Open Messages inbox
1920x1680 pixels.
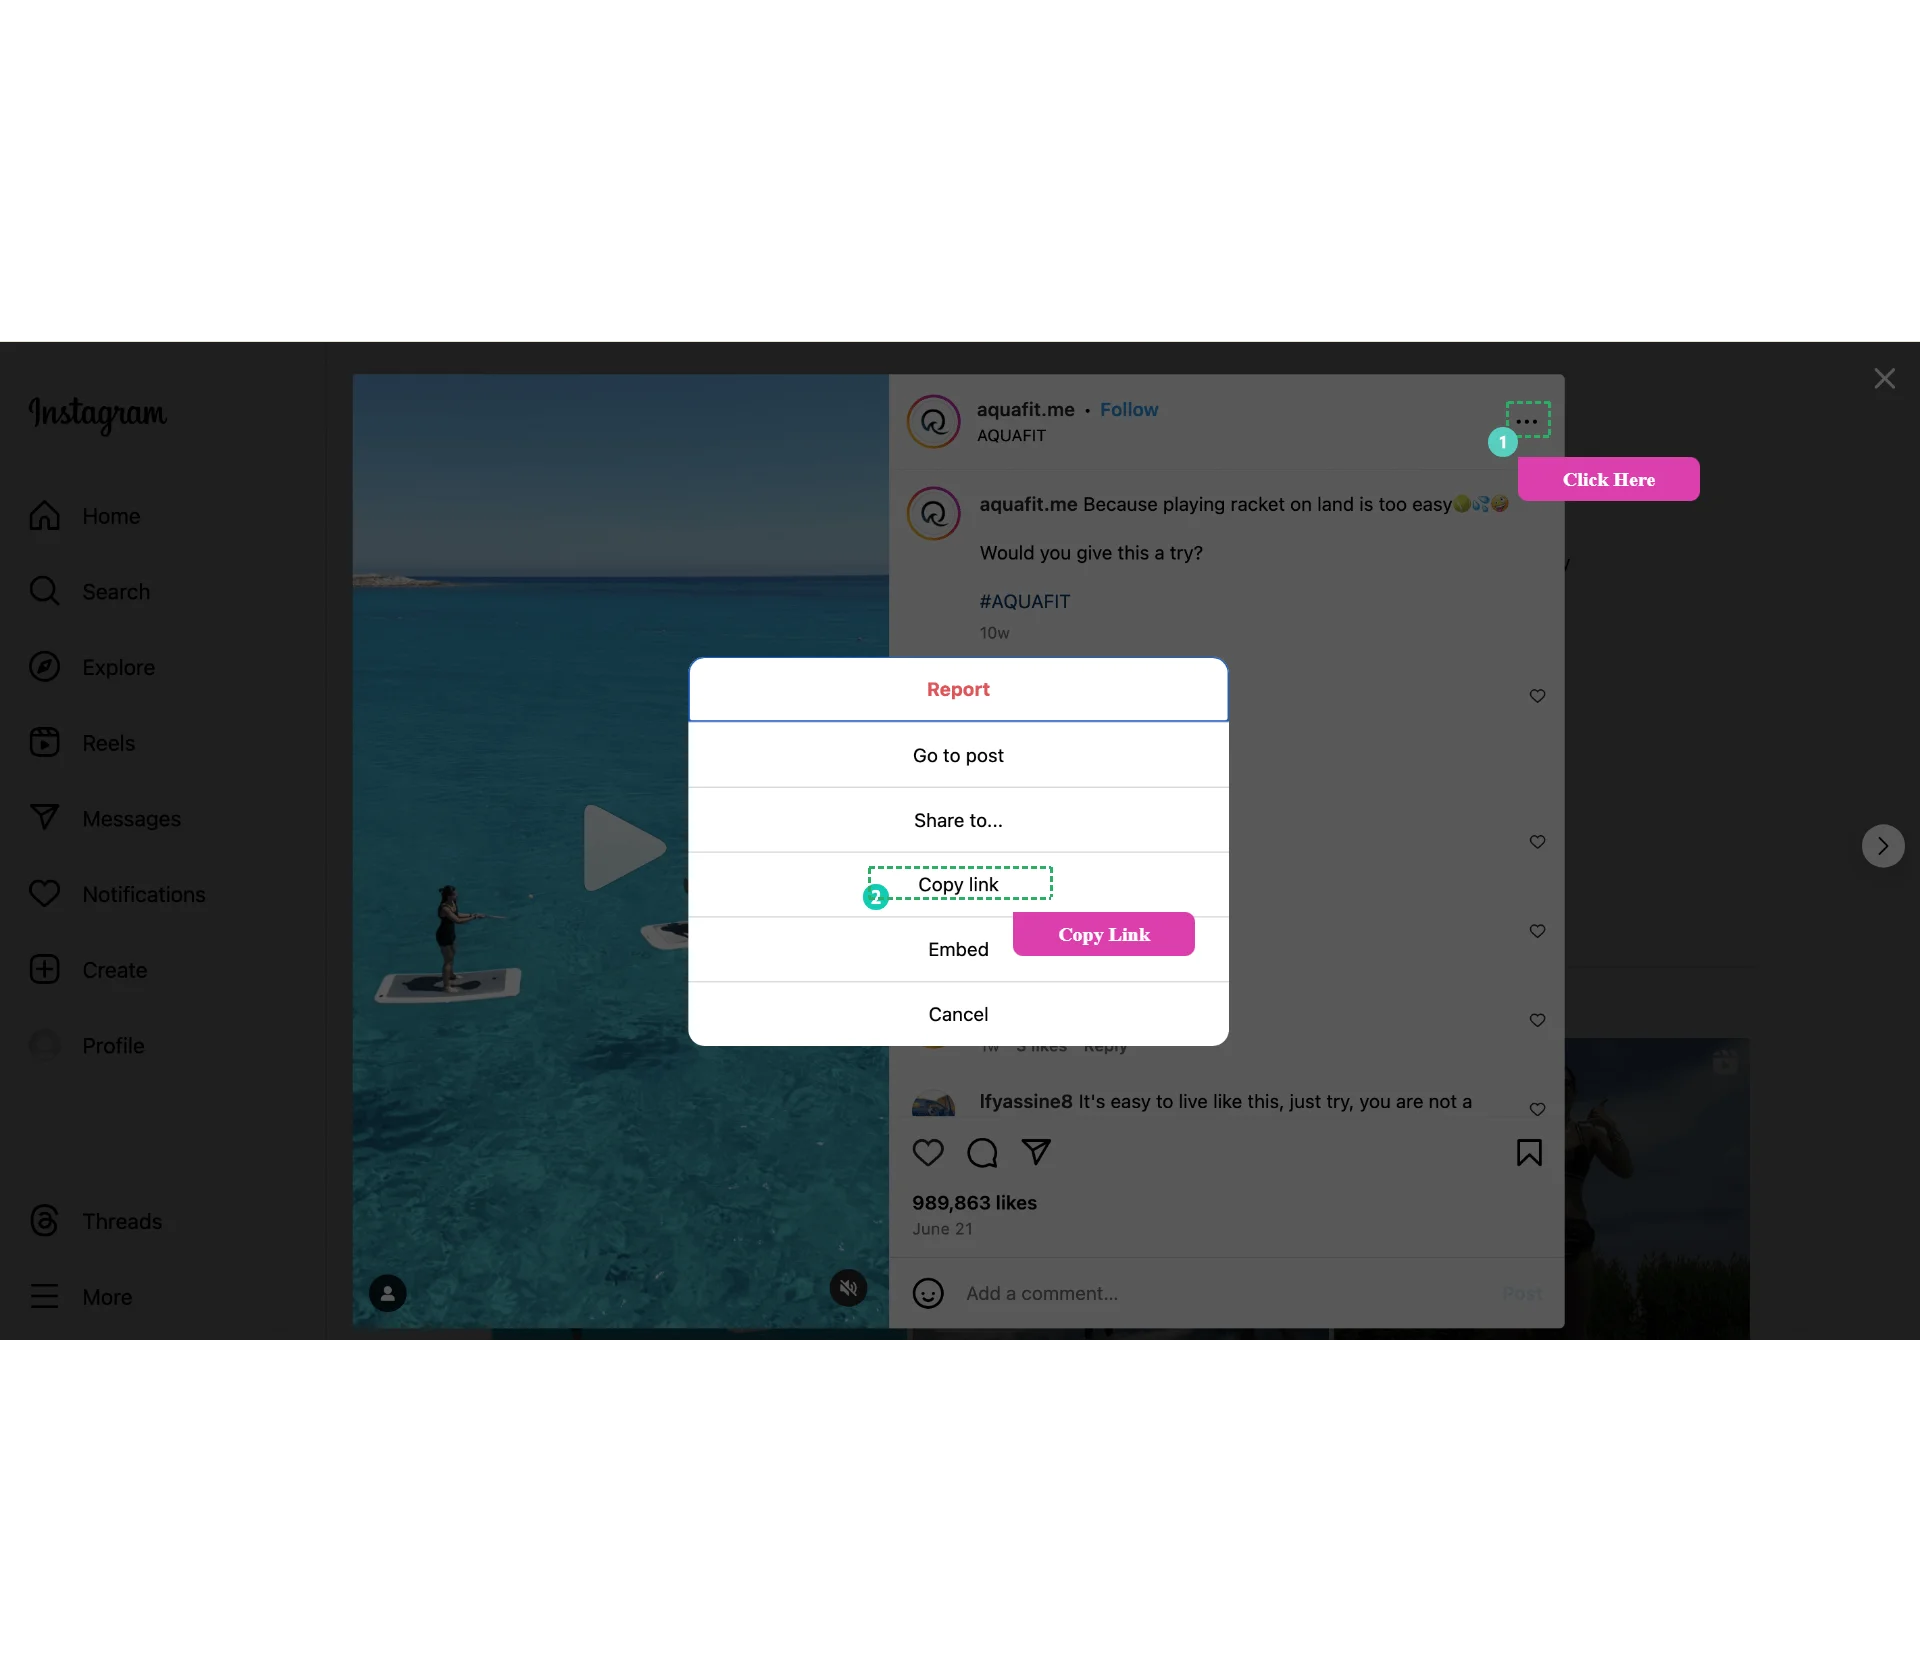coord(131,818)
